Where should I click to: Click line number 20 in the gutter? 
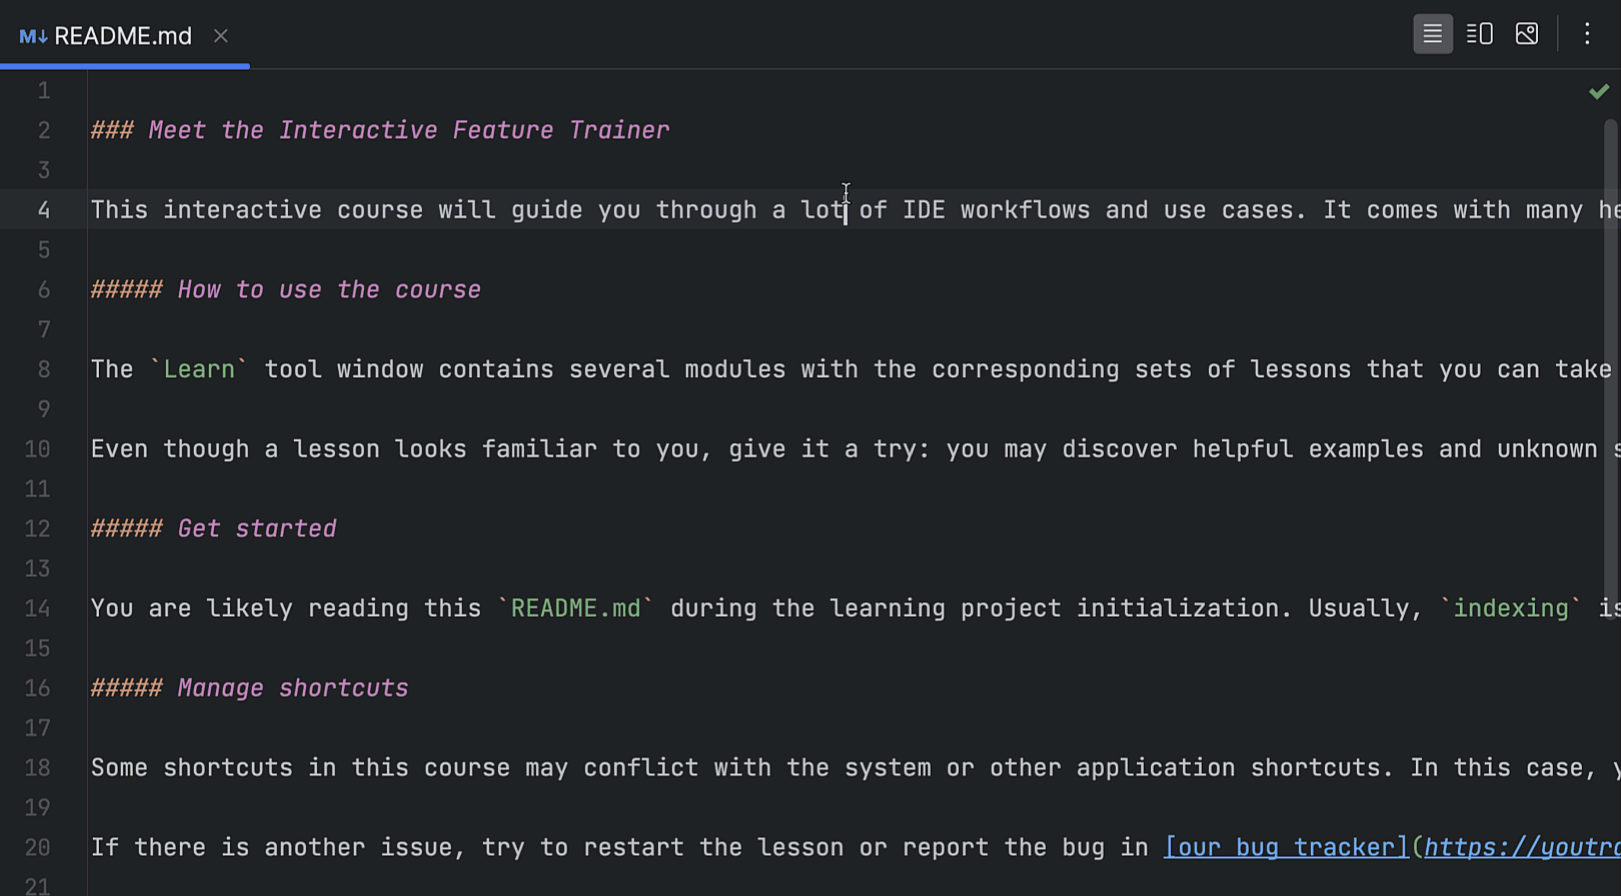(36, 847)
